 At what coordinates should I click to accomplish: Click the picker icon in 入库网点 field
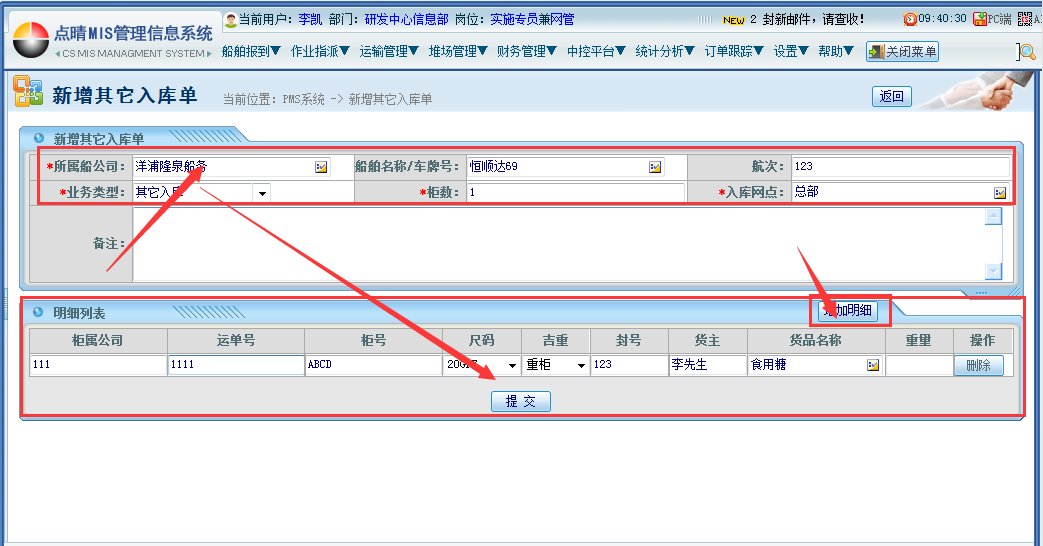pyautogui.click(x=999, y=192)
